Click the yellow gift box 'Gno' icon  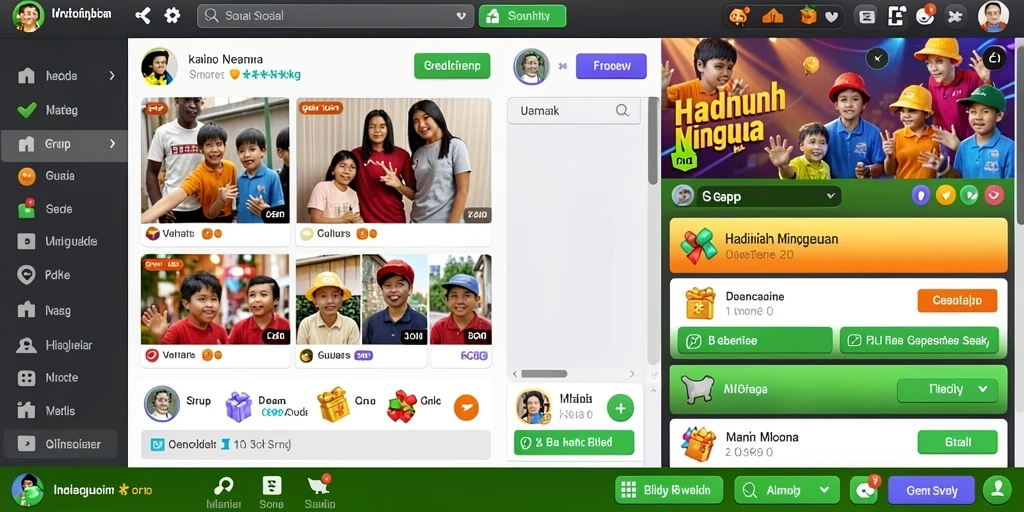click(334, 404)
